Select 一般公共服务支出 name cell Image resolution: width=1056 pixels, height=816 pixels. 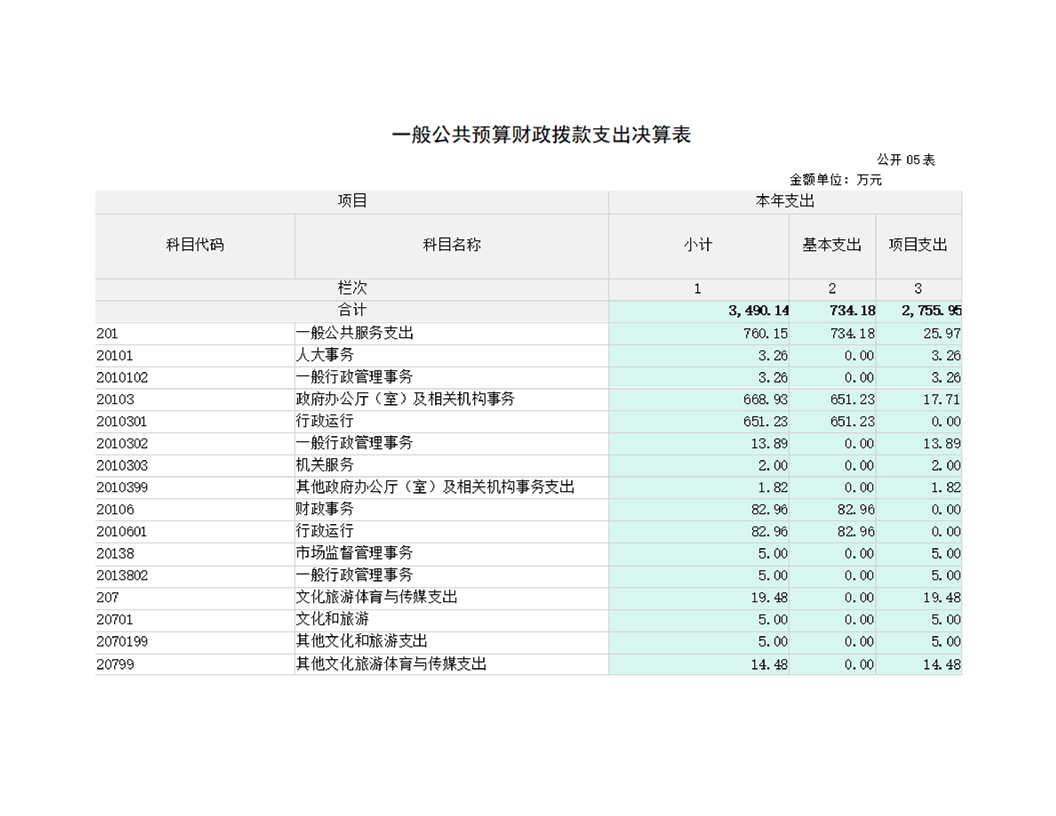click(451, 333)
